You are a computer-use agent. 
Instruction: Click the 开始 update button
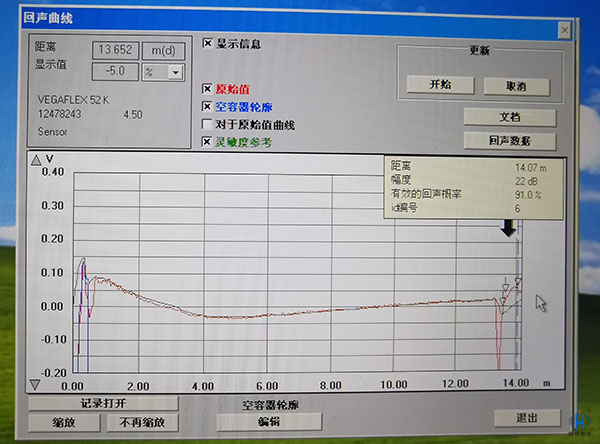(440, 85)
